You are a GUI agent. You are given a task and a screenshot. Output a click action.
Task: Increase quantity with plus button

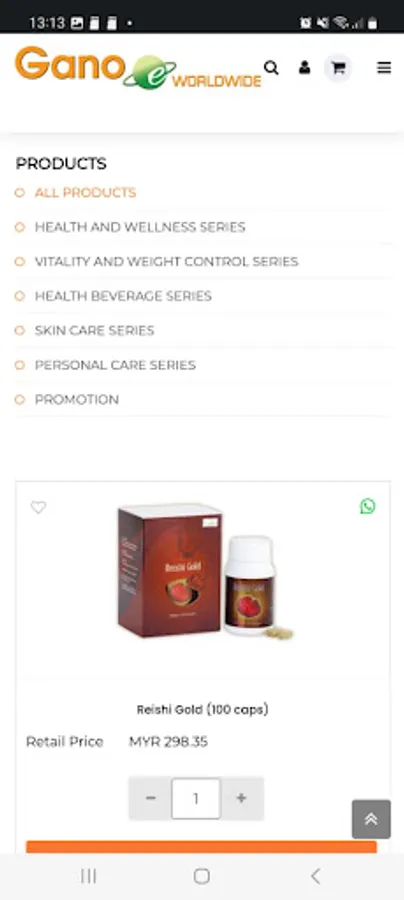coord(242,798)
